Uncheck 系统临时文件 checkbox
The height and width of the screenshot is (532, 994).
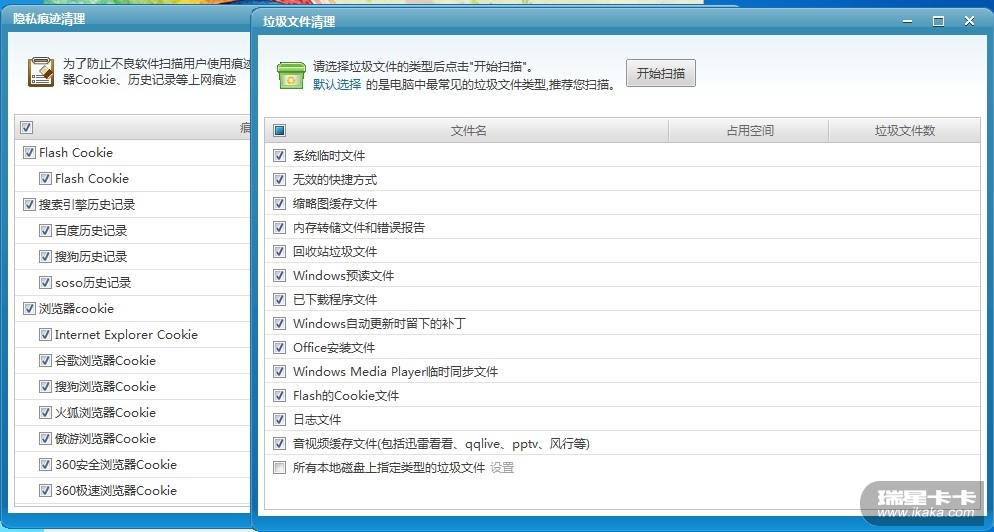[280, 155]
